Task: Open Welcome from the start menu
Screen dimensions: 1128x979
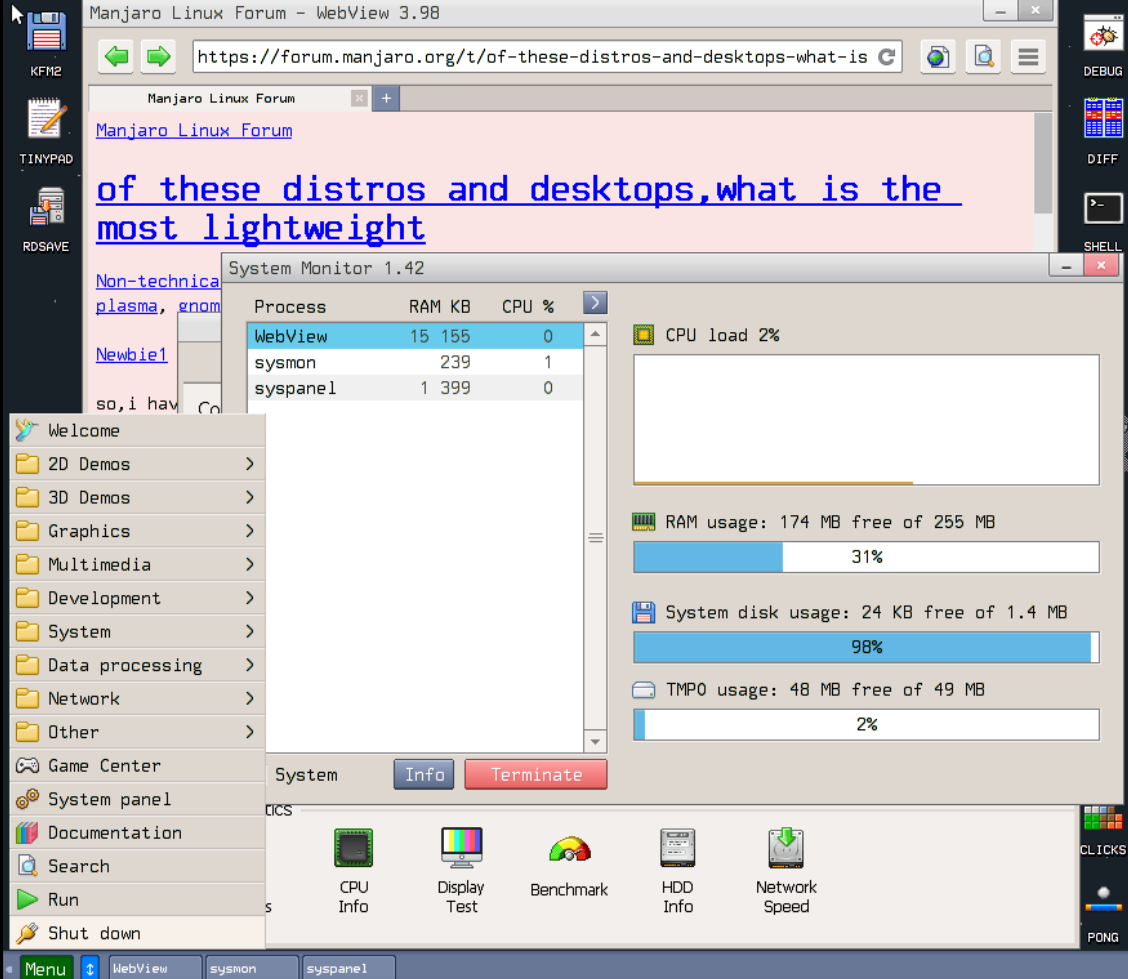Action: click(137, 430)
